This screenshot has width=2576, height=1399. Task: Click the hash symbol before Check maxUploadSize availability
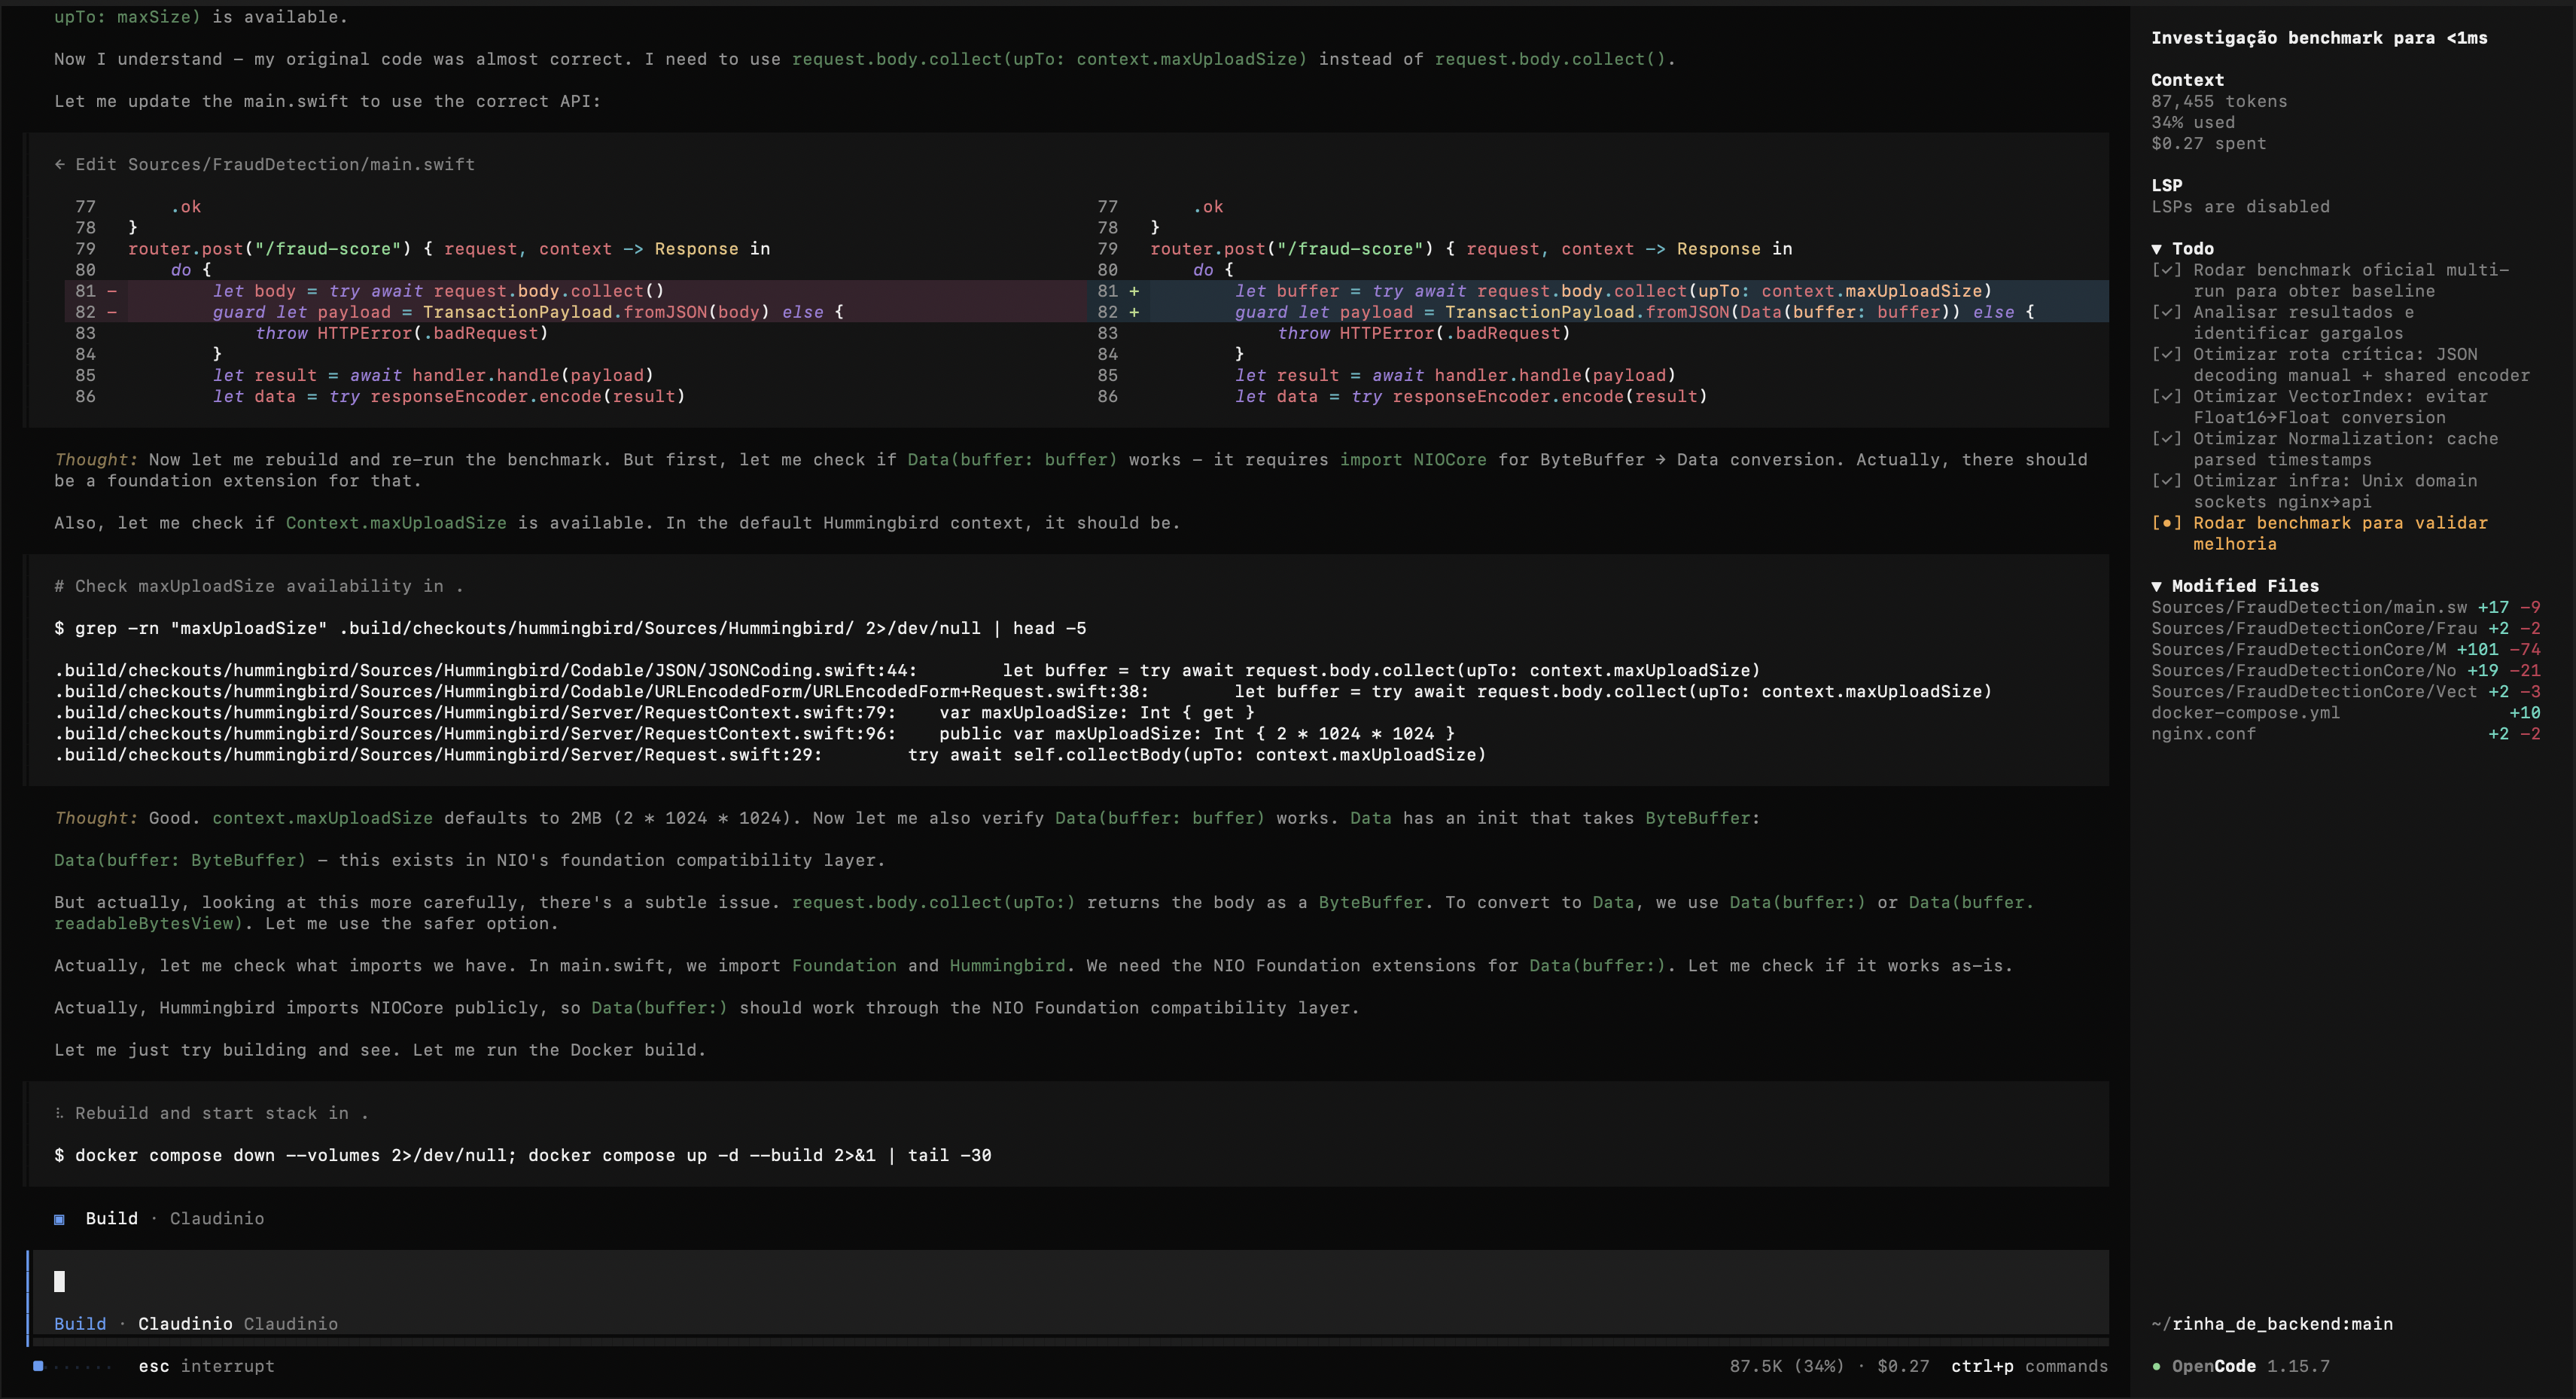pyautogui.click(x=60, y=586)
